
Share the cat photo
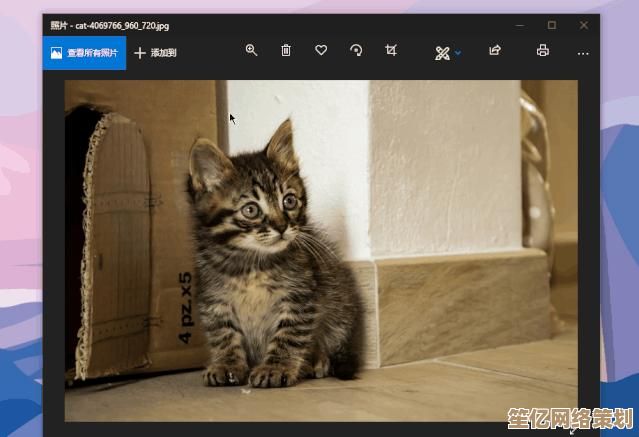[x=494, y=51]
